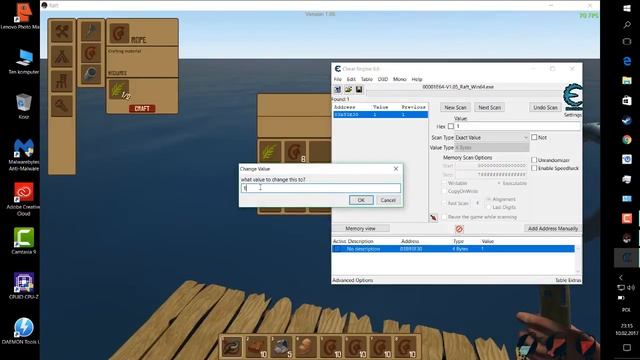Click the red arrow copy-to-address-list icon
The image size is (640, 360).
coord(433,218)
